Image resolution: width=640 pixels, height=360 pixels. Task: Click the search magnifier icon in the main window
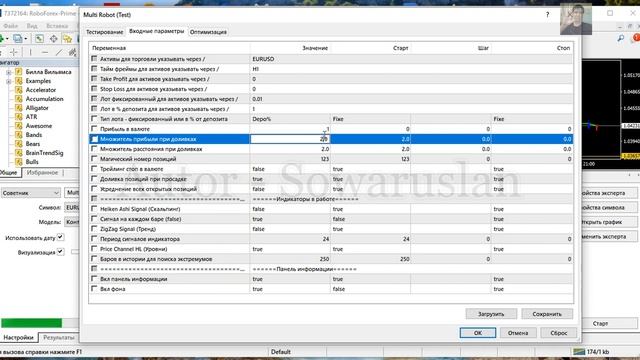tap(620, 39)
